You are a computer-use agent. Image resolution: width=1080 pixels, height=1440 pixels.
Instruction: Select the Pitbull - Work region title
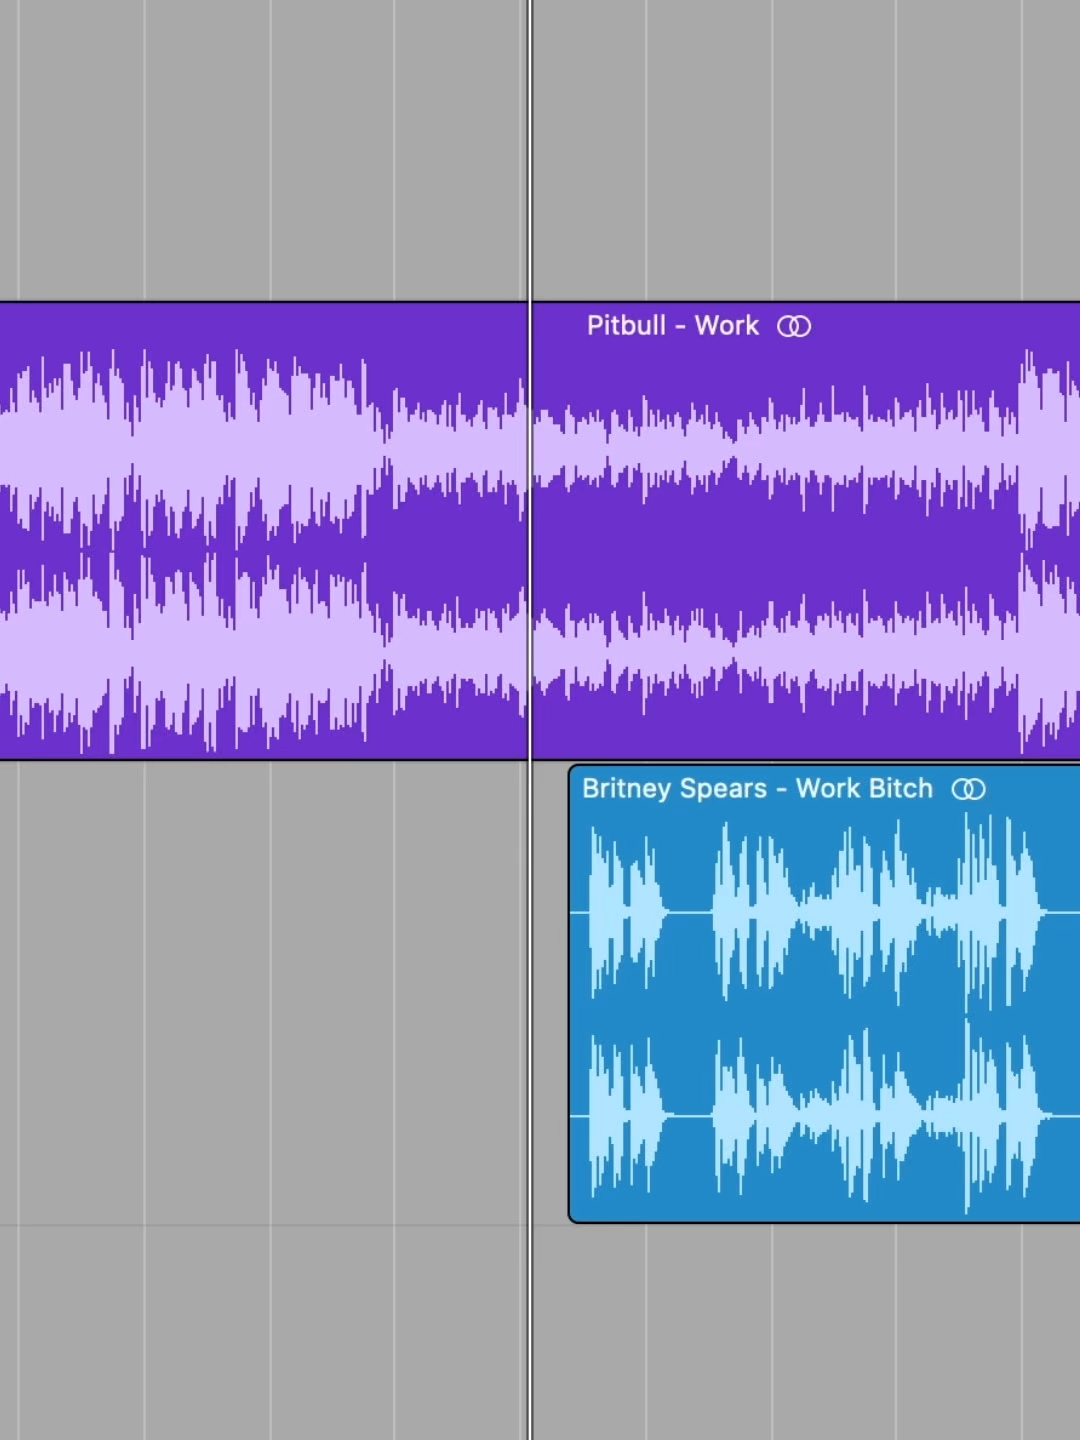673,326
